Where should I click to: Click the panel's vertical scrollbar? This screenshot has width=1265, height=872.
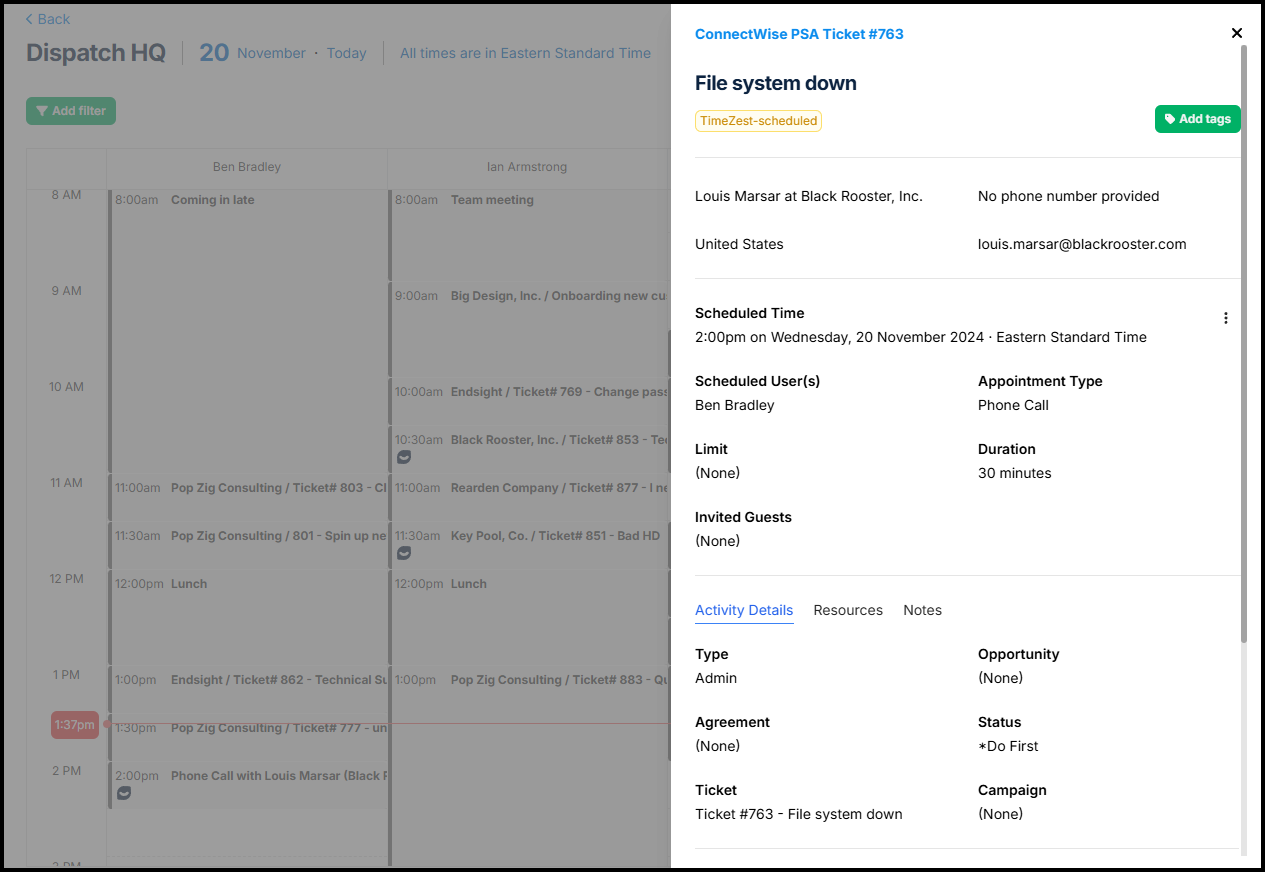coord(1244,342)
